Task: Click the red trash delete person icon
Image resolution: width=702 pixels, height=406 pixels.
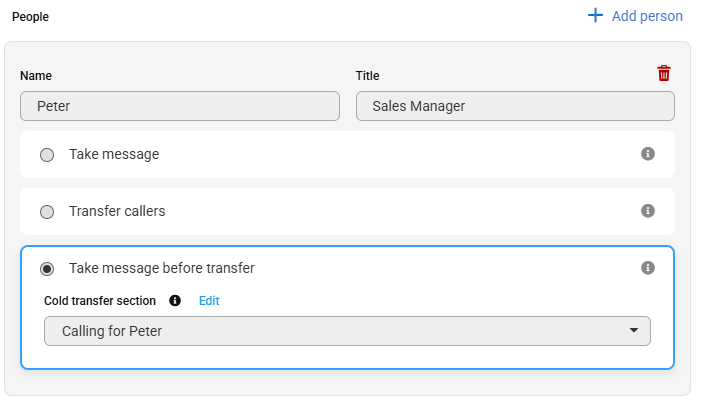Action: 663,73
